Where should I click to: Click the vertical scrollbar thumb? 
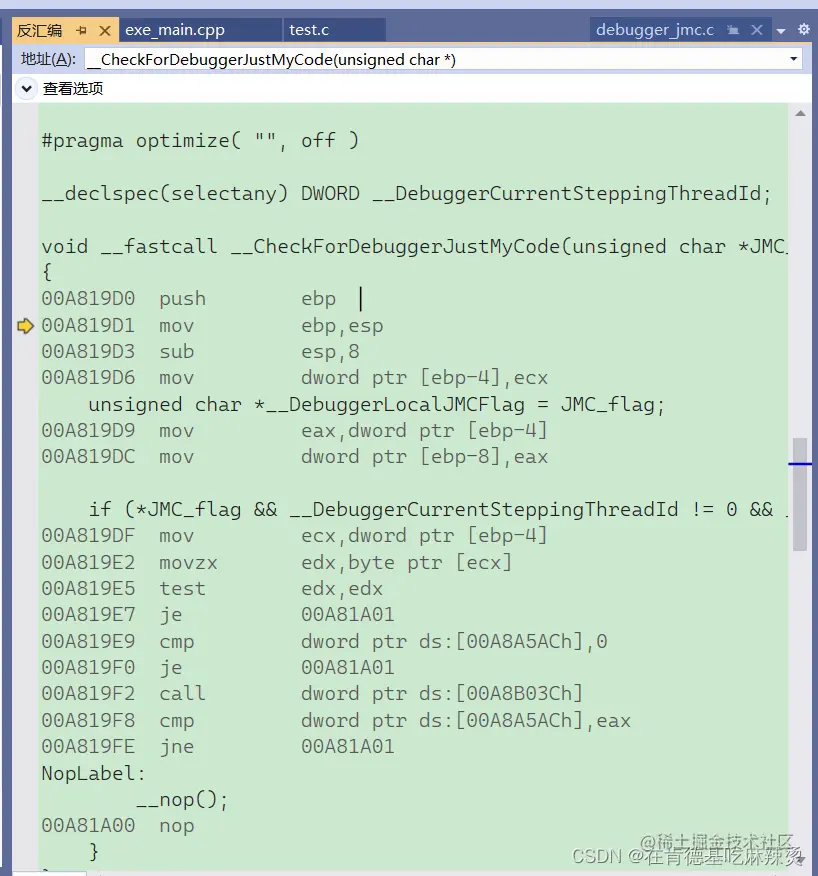[800, 494]
